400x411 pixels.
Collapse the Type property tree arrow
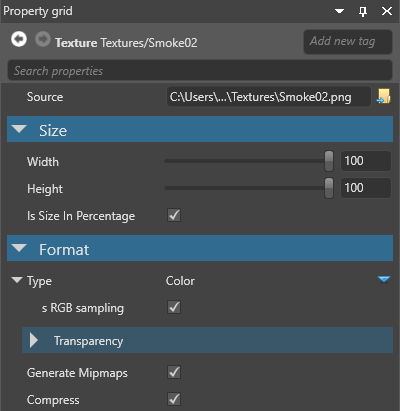coord(17,279)
